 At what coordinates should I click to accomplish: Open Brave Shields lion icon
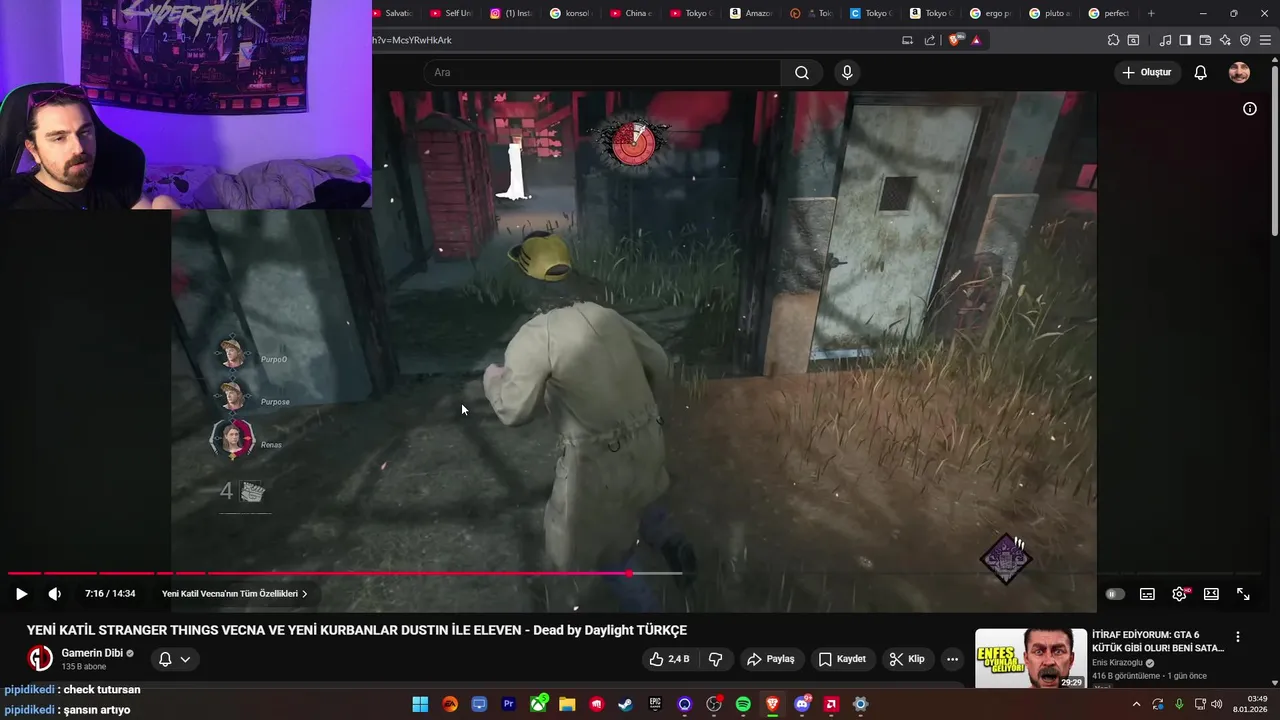point(954,40)
